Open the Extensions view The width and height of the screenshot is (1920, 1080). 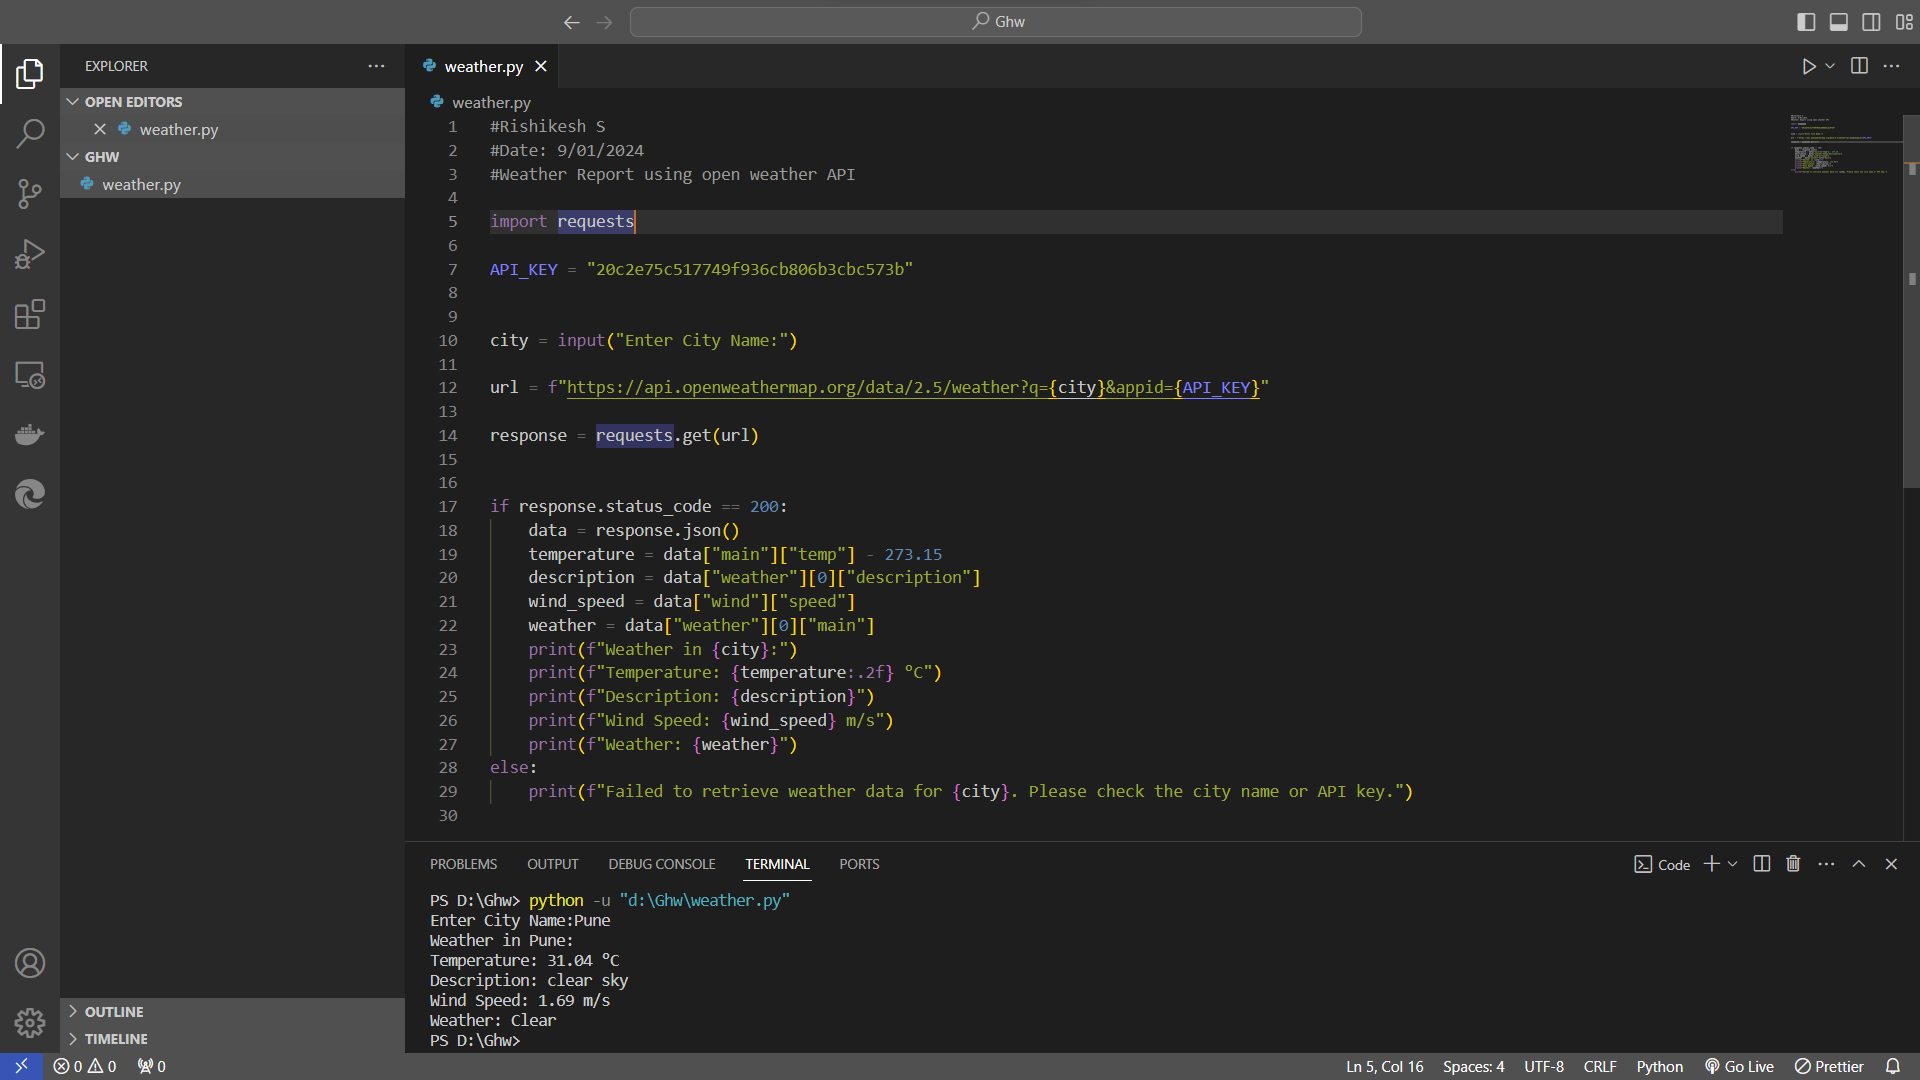coord(30,315)
